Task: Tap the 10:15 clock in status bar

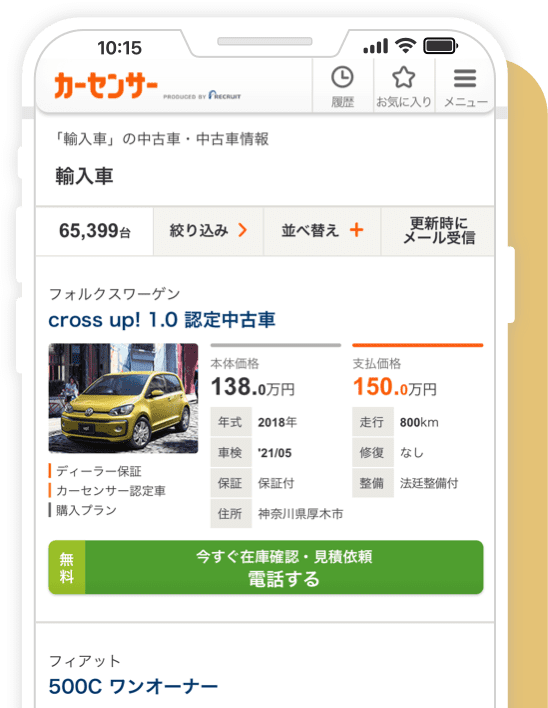Action: pos(119,48)
